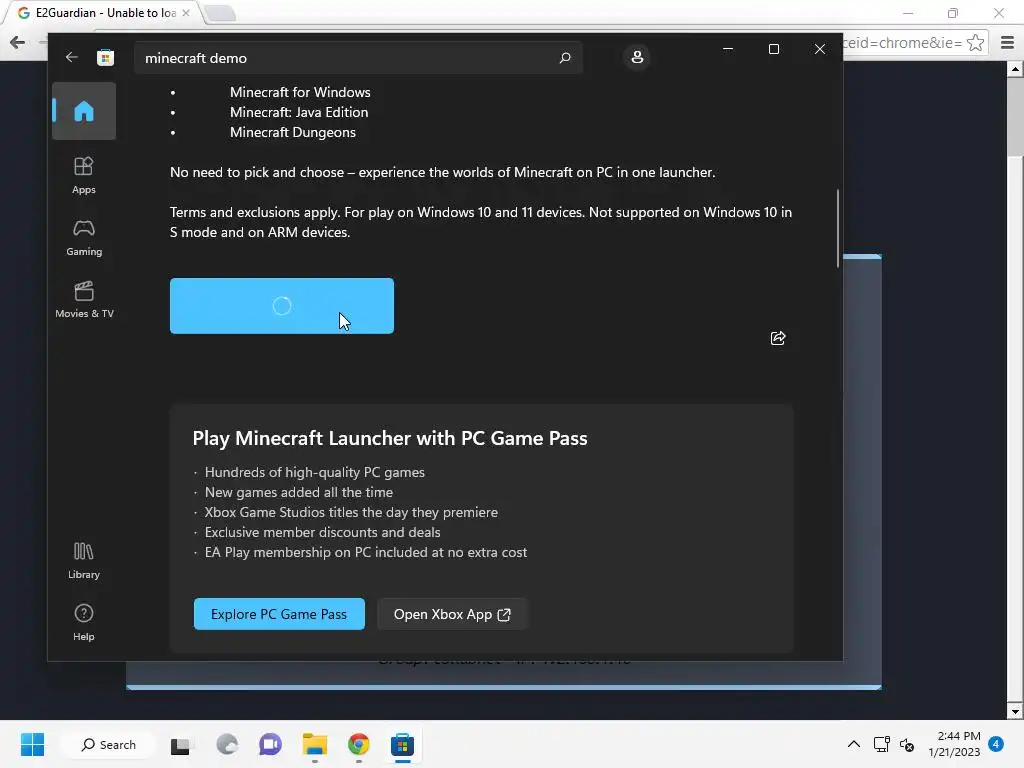
Task: Show hidden system tray icons
Action: coord(854,744)
